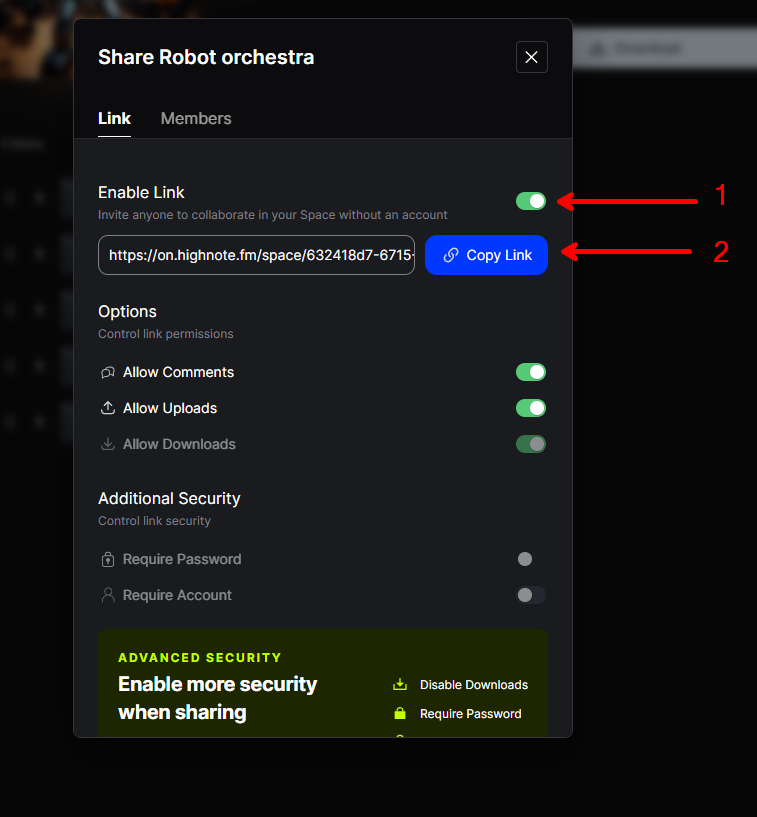Click the Allow Comments speech bubble icon
This screenshot has width=757, height=817.
(x=108, y=373)
